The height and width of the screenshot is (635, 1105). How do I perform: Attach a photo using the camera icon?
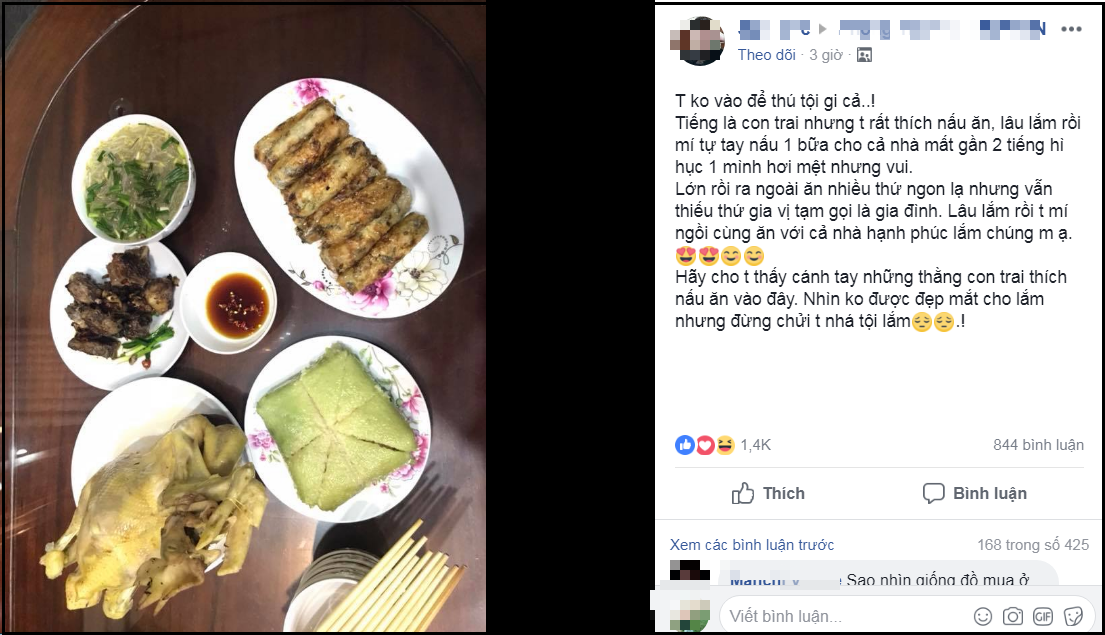pyautogui.click(x=1013, y=617)
